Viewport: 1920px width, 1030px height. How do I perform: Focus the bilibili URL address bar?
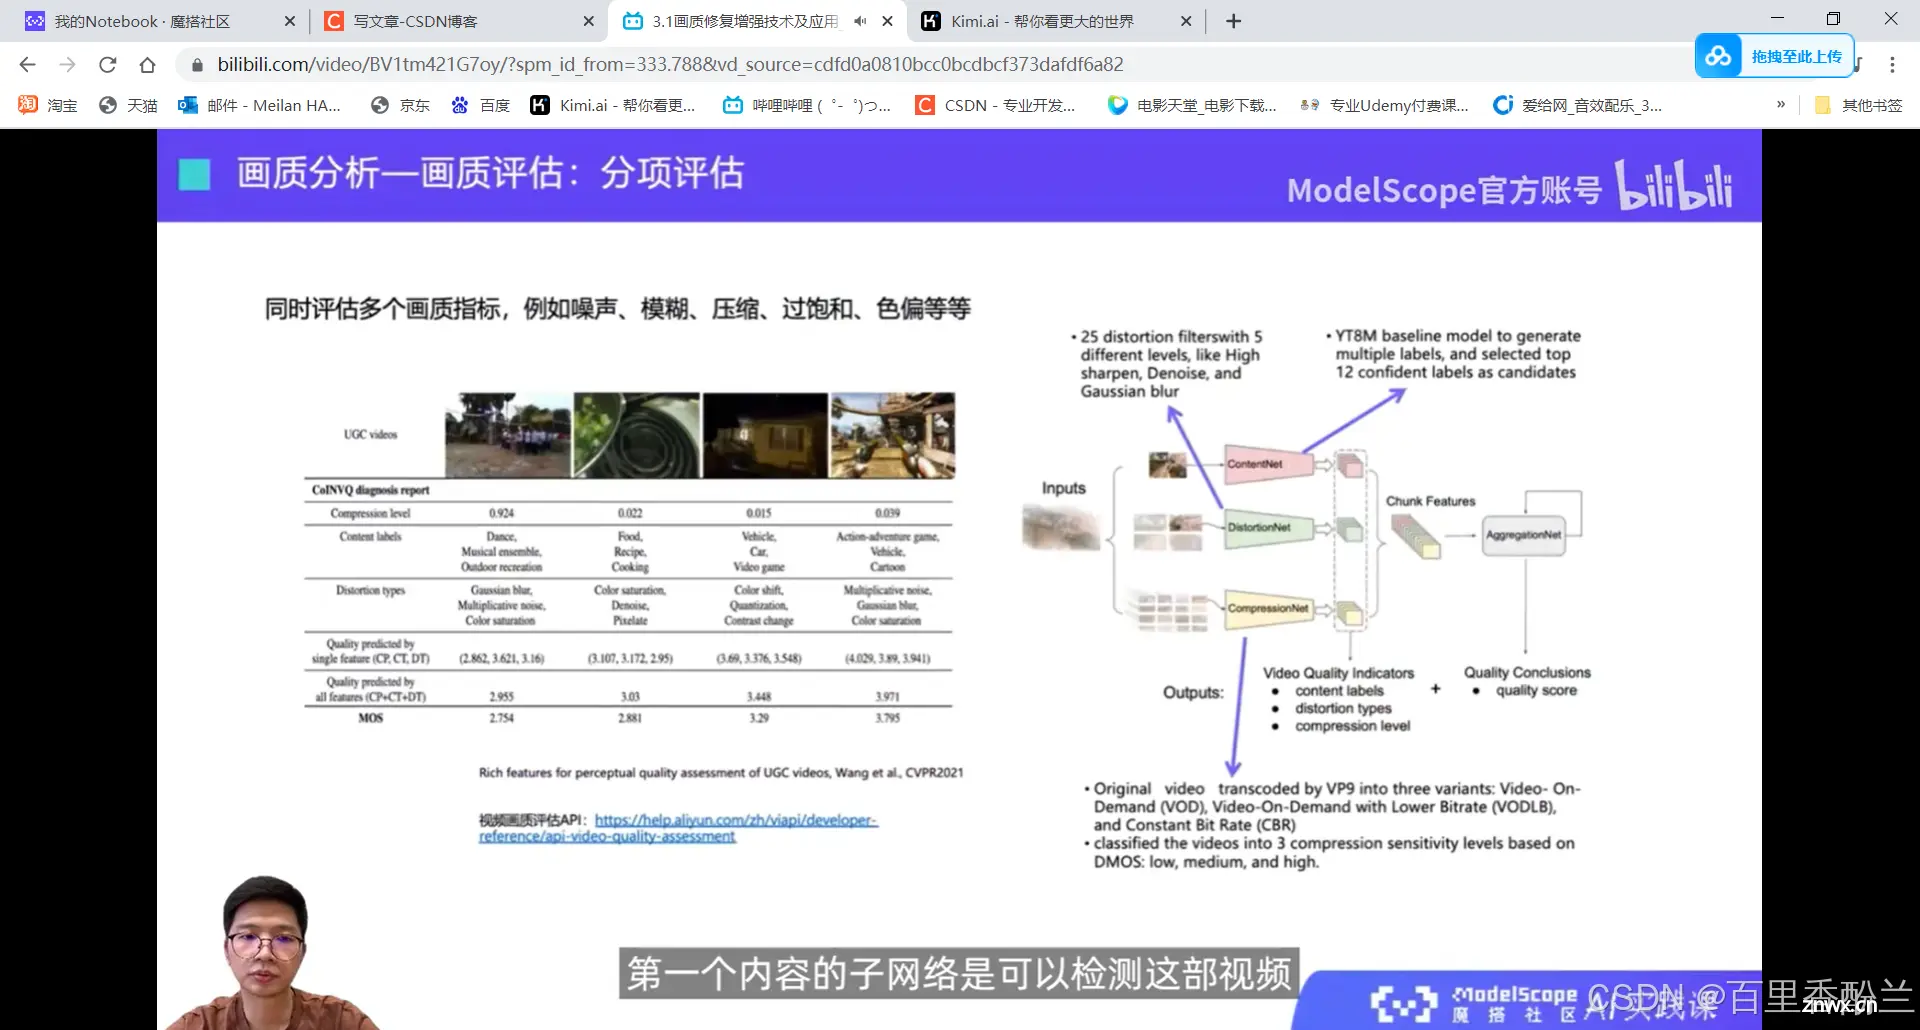(x=670, y=65)
